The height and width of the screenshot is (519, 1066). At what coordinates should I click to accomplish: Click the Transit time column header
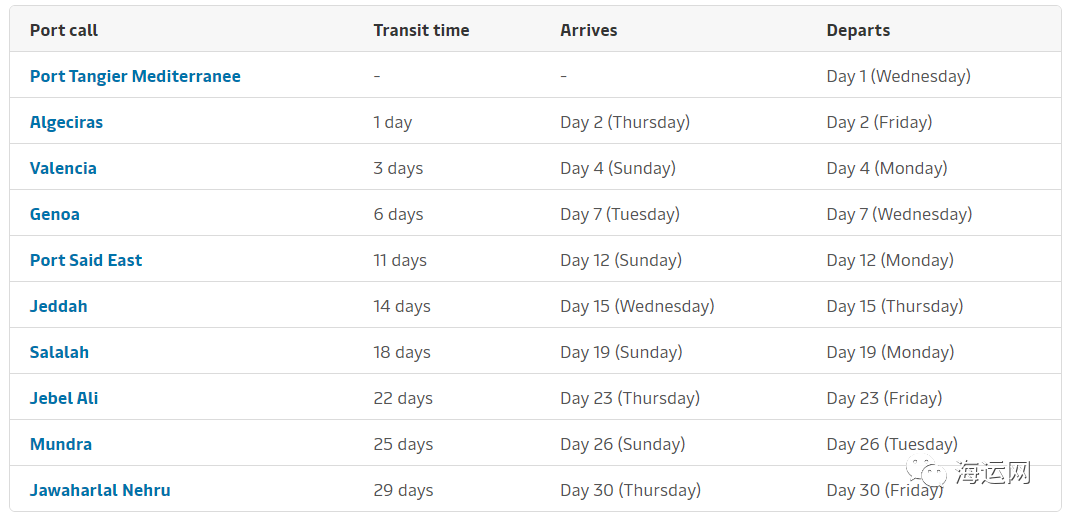pos(422,31)
